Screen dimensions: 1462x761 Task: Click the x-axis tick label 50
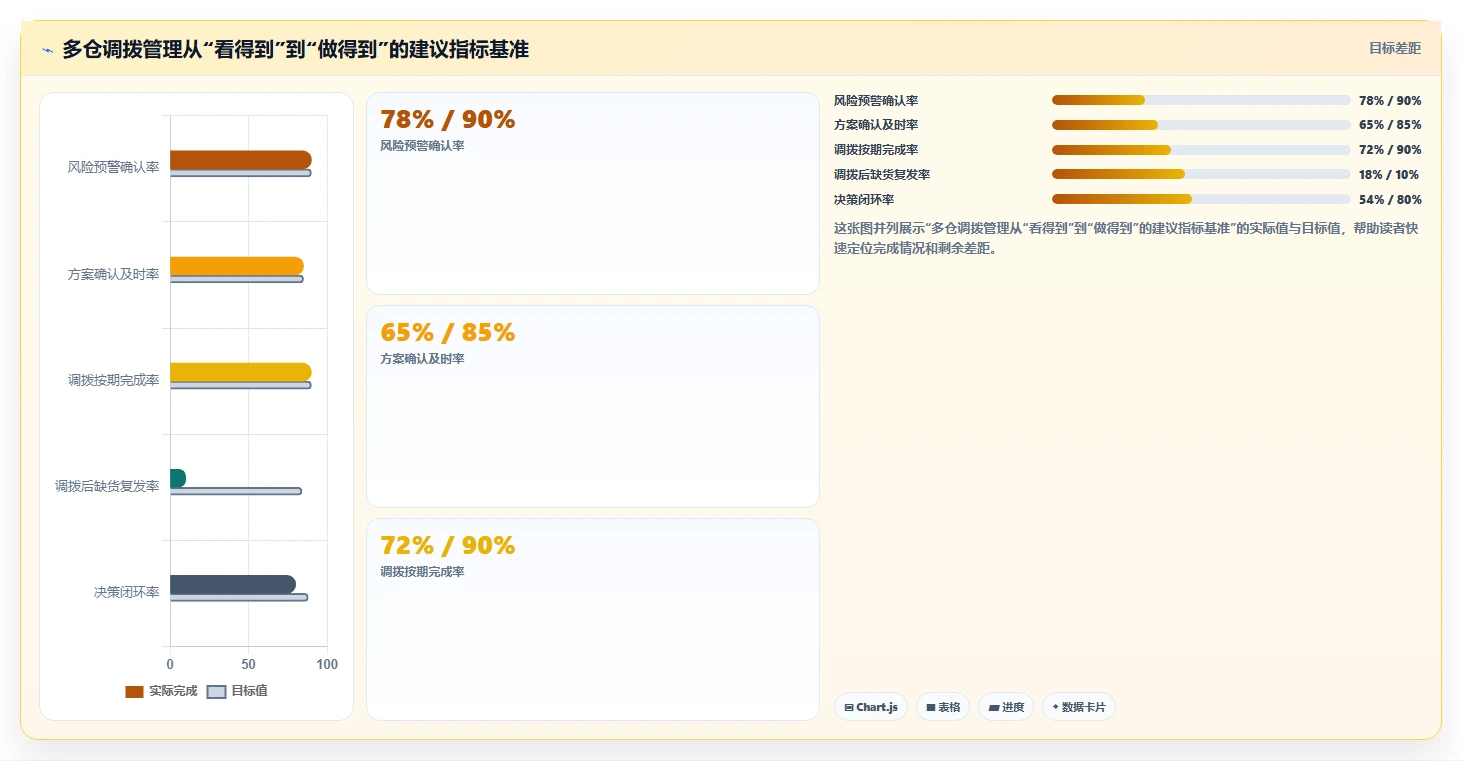248,664
